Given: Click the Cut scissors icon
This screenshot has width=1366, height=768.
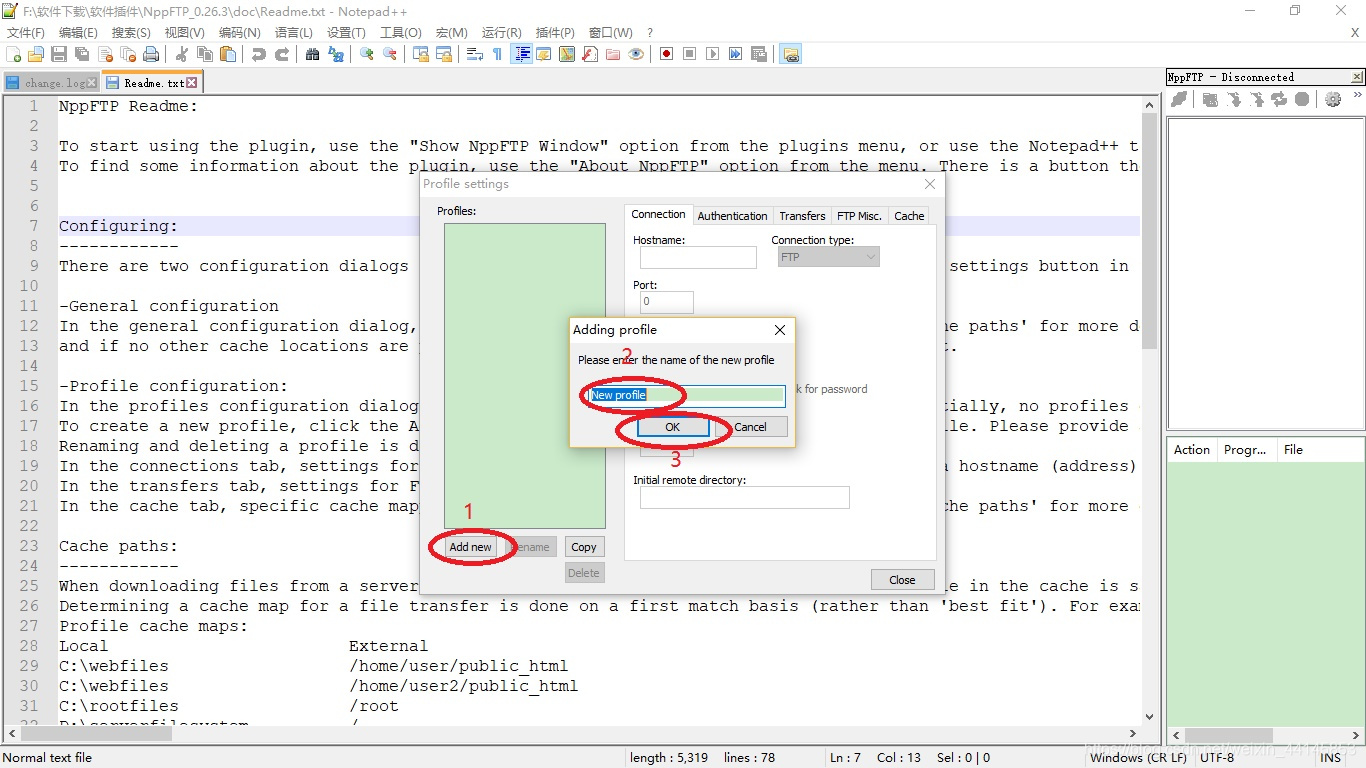Looking at the screenshot, I should click(x=182, y=54).
